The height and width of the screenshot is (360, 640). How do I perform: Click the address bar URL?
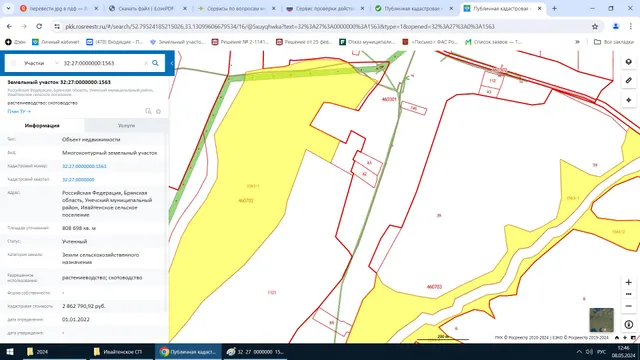tap(280, 27)
